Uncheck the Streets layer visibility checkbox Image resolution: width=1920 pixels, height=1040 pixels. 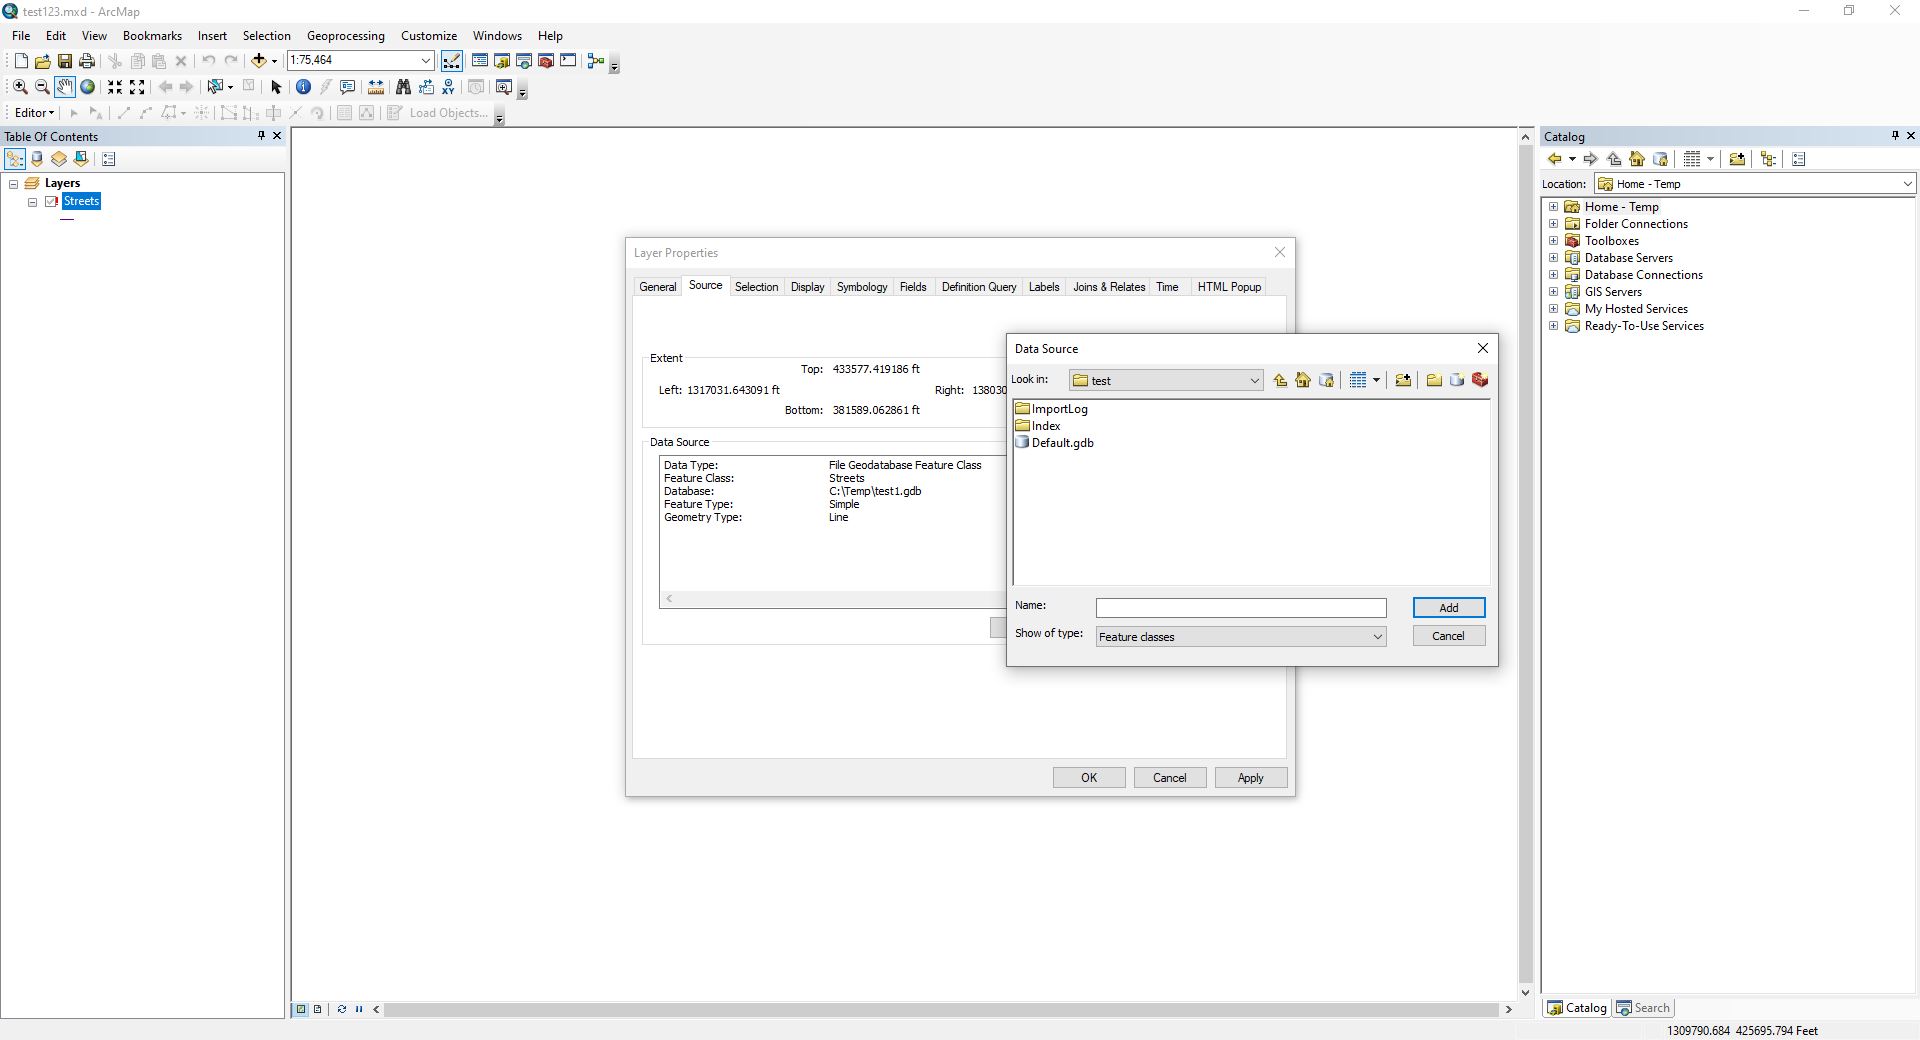[x=51, y=202]
